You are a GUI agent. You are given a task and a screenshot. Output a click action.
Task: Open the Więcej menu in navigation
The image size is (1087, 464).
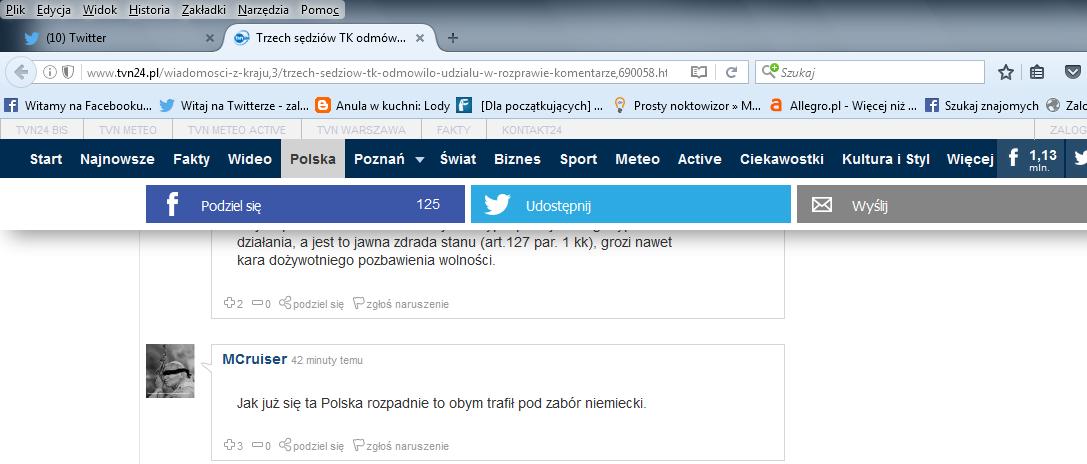(x=971, y=159)
